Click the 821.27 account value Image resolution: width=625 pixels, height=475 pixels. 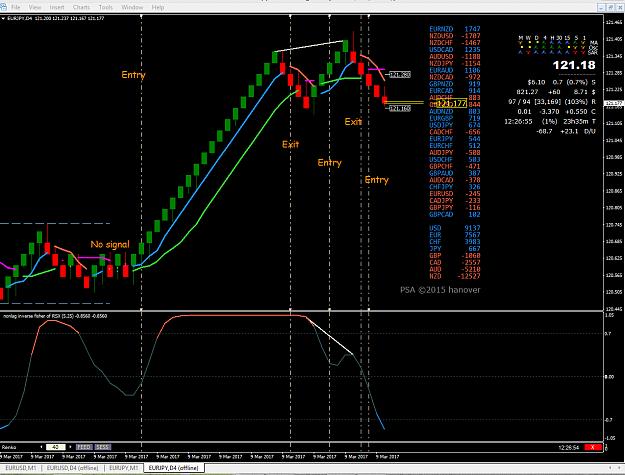coord(527,92)
